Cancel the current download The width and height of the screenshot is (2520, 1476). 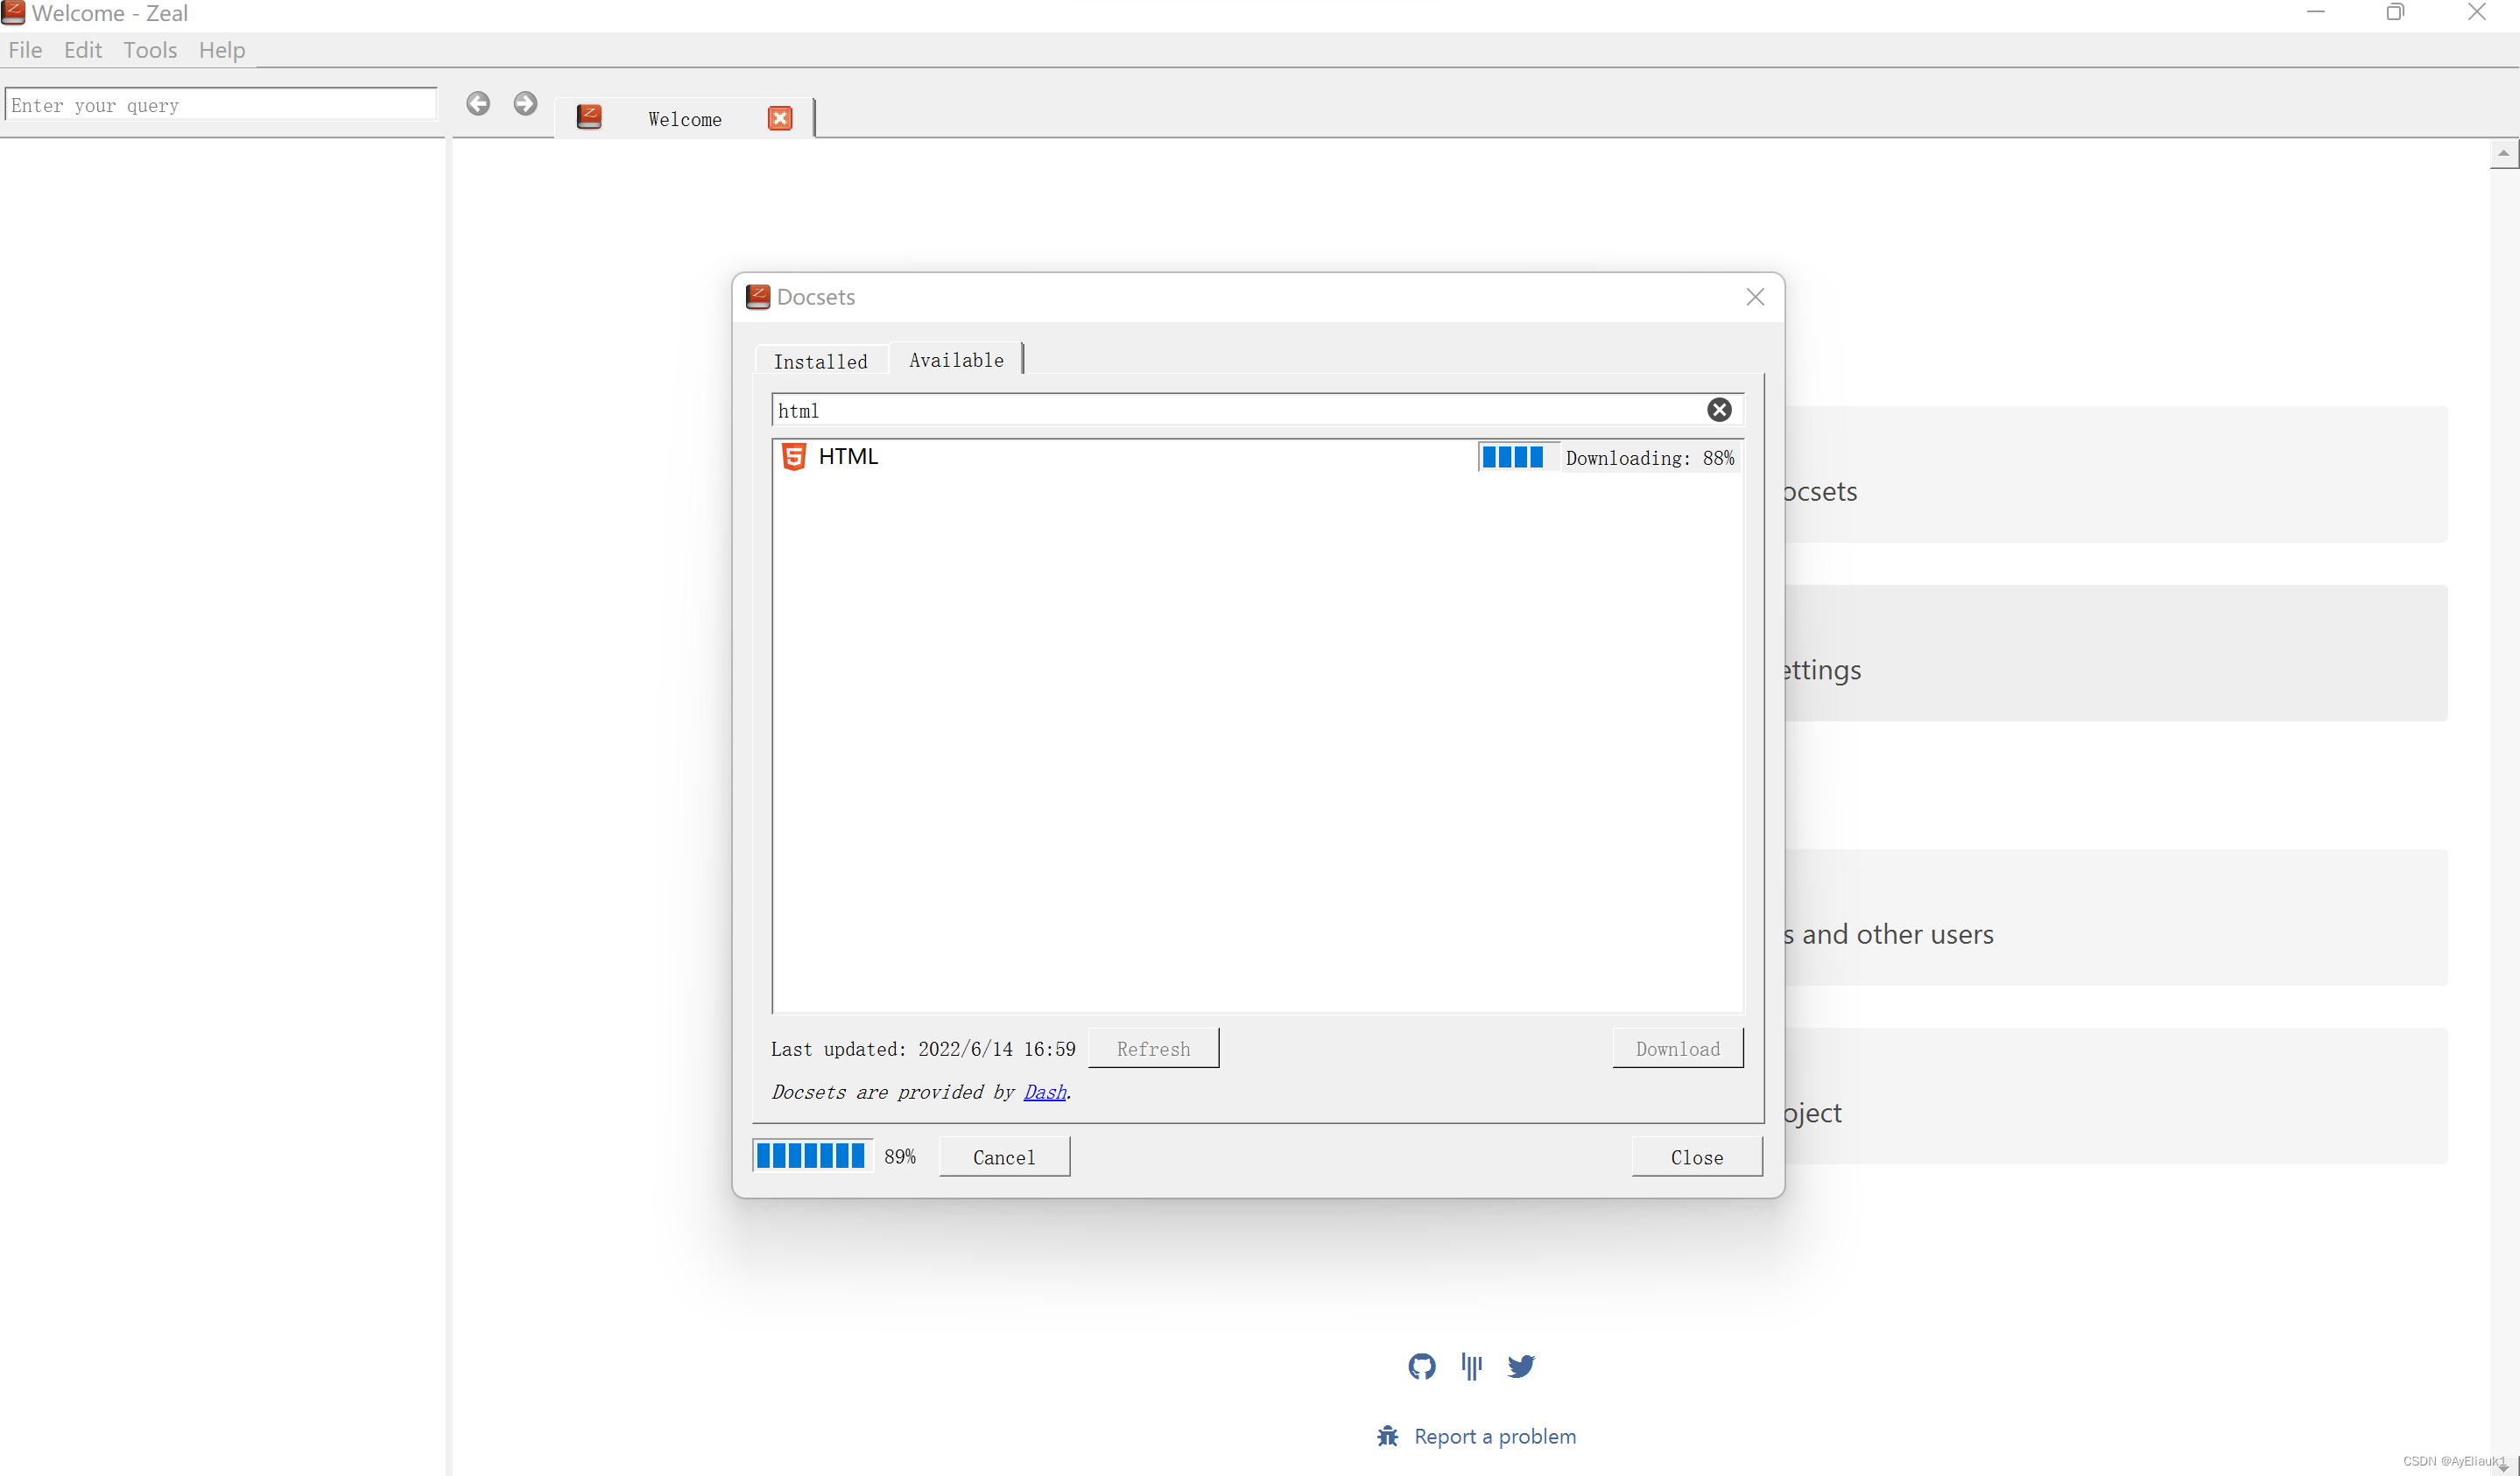click(1004, 1156)
